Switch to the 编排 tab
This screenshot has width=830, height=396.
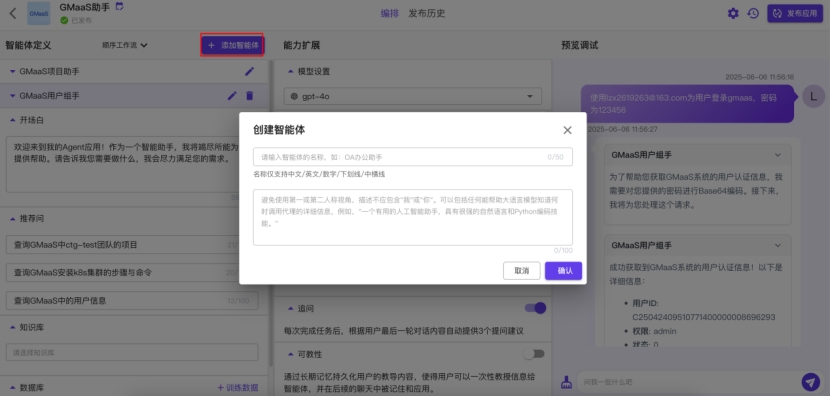390,13
